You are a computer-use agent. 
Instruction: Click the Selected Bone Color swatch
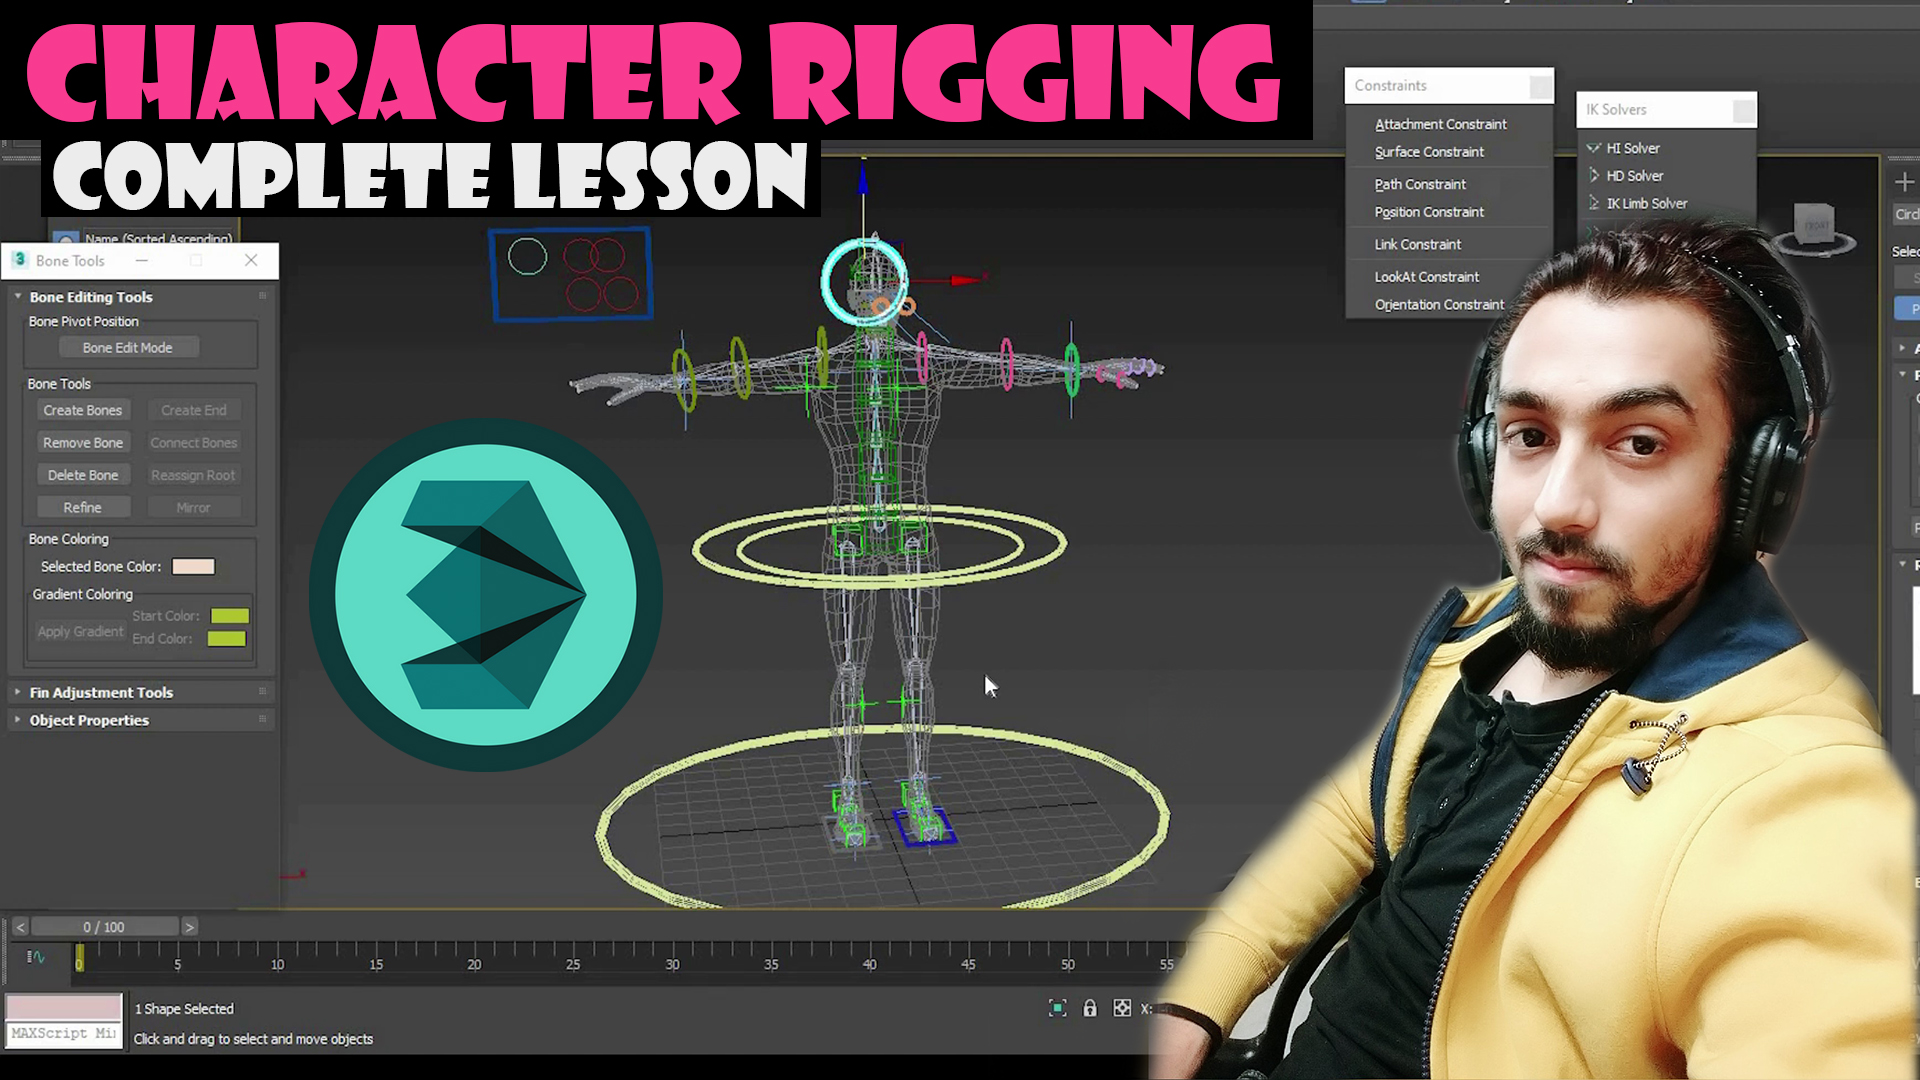click(194, 566)
